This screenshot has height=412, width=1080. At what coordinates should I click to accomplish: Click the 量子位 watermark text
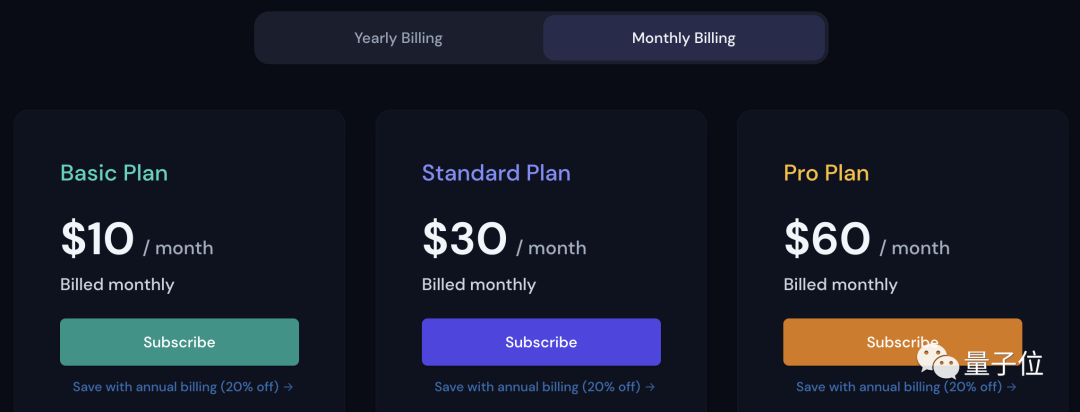tap(1003, 363)
